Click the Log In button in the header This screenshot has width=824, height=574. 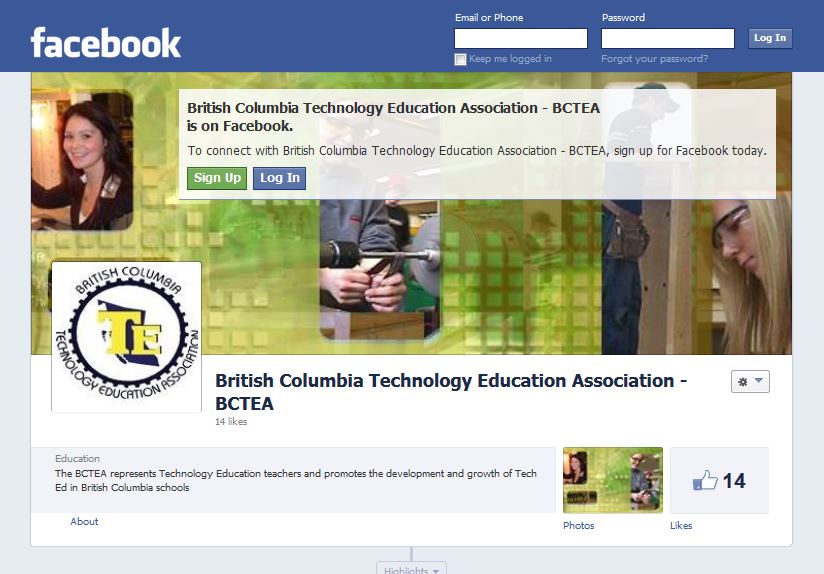(x=770, y=38)
